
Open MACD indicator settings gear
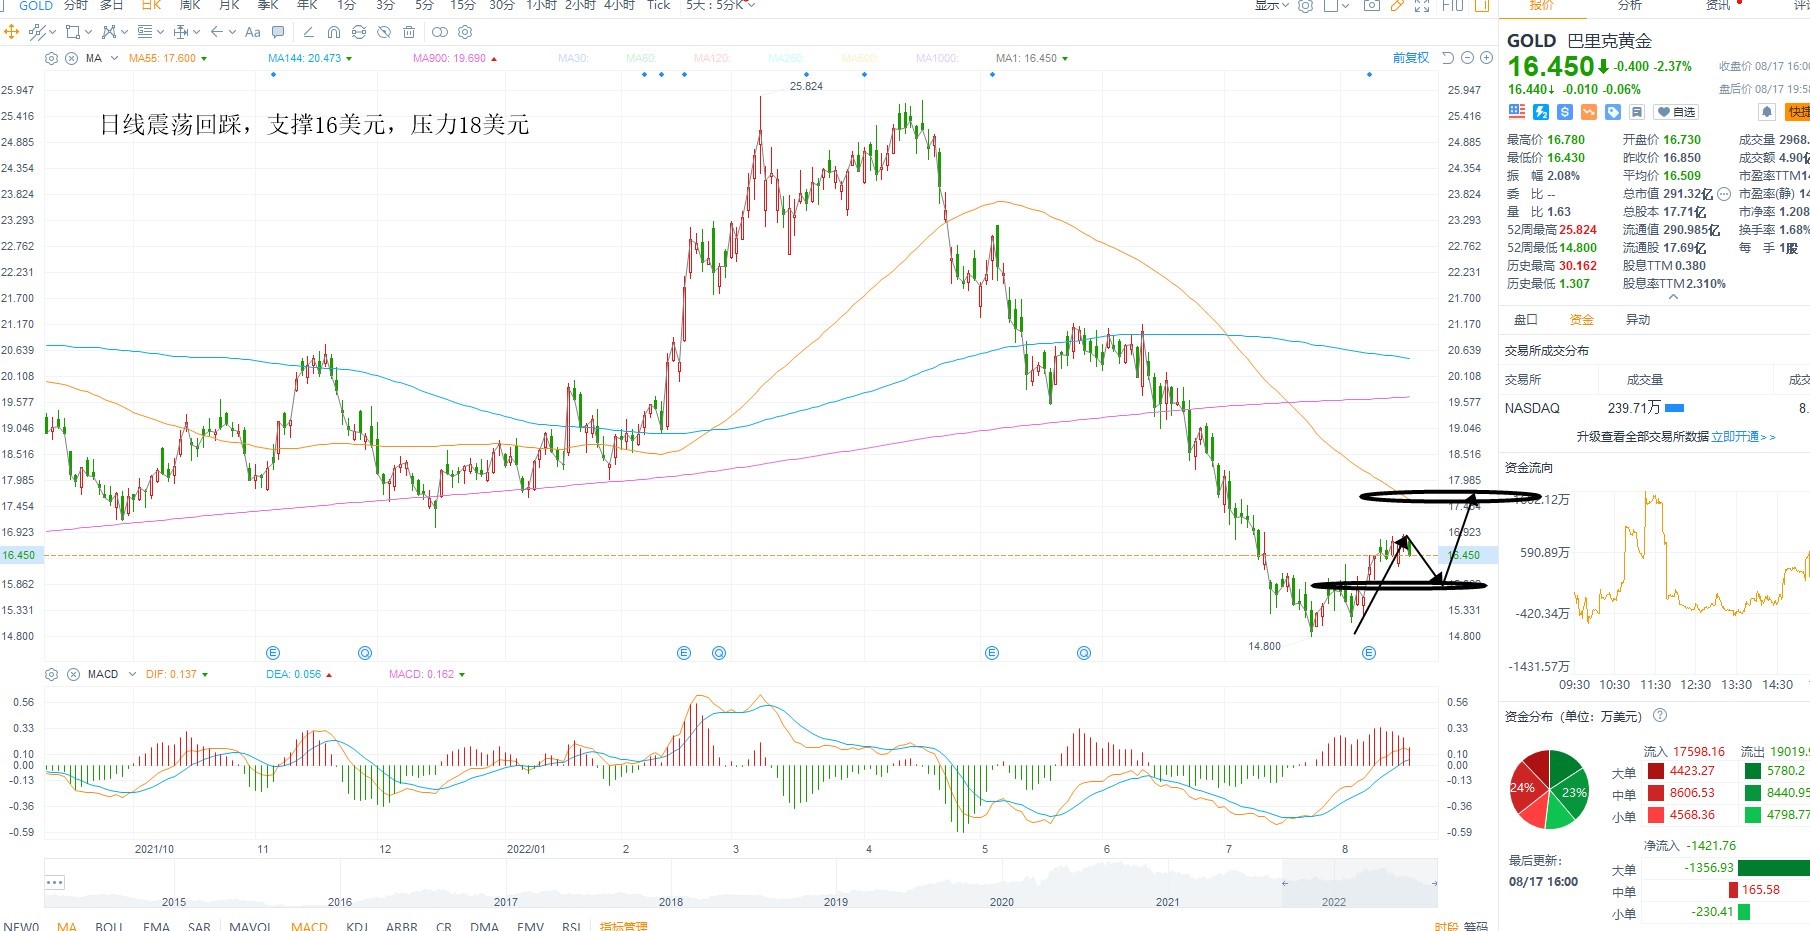coord(52,674)
